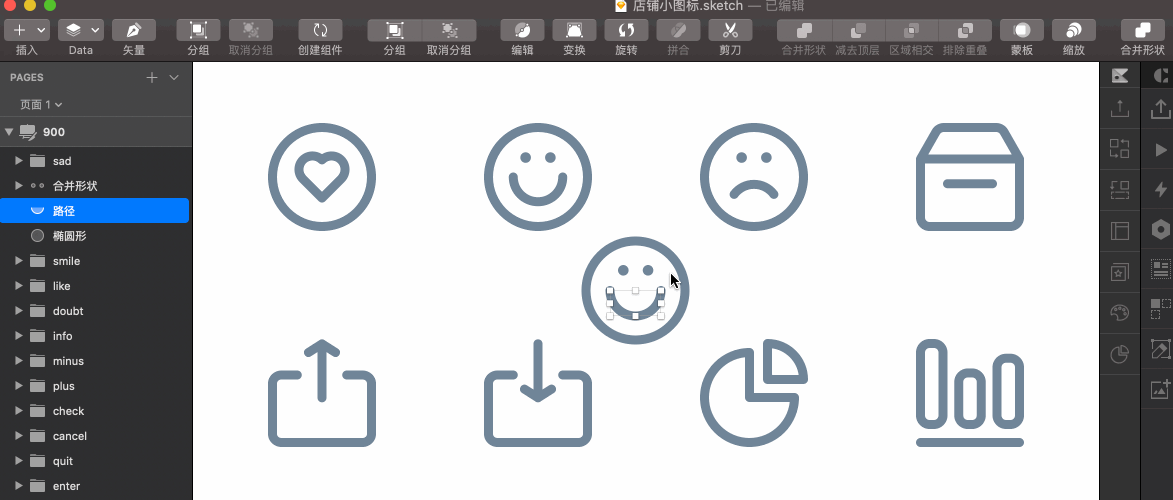Click the dimmed 取消分组 ungroup button
1173x500 pixels.
click(x=251, y=30)
